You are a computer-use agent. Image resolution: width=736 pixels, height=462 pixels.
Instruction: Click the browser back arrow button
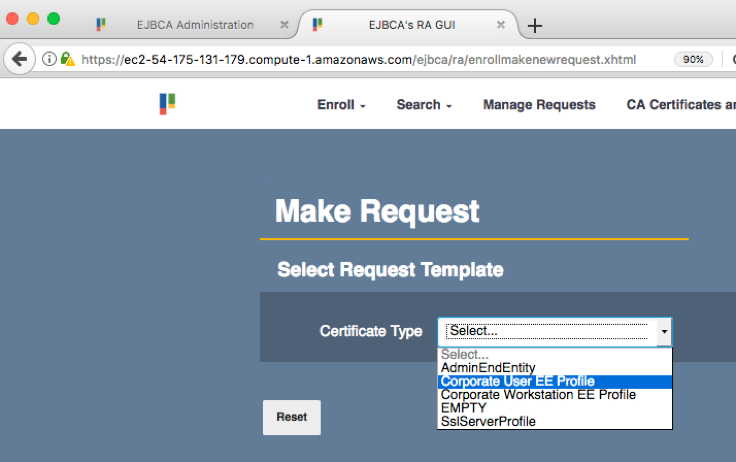(19, 59)
